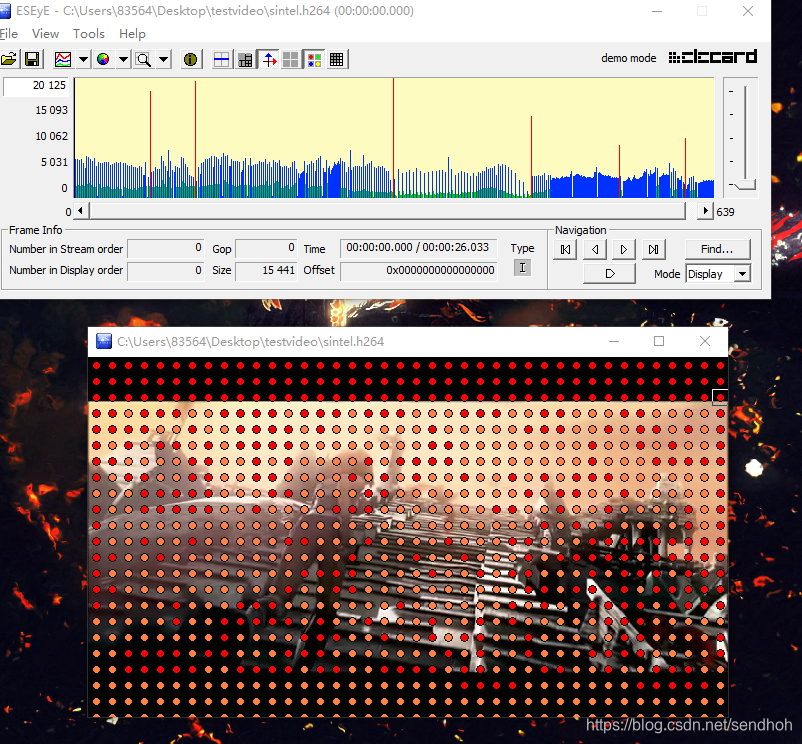
Task: Click the Elecard logo
Action: (x=712, y=57)
